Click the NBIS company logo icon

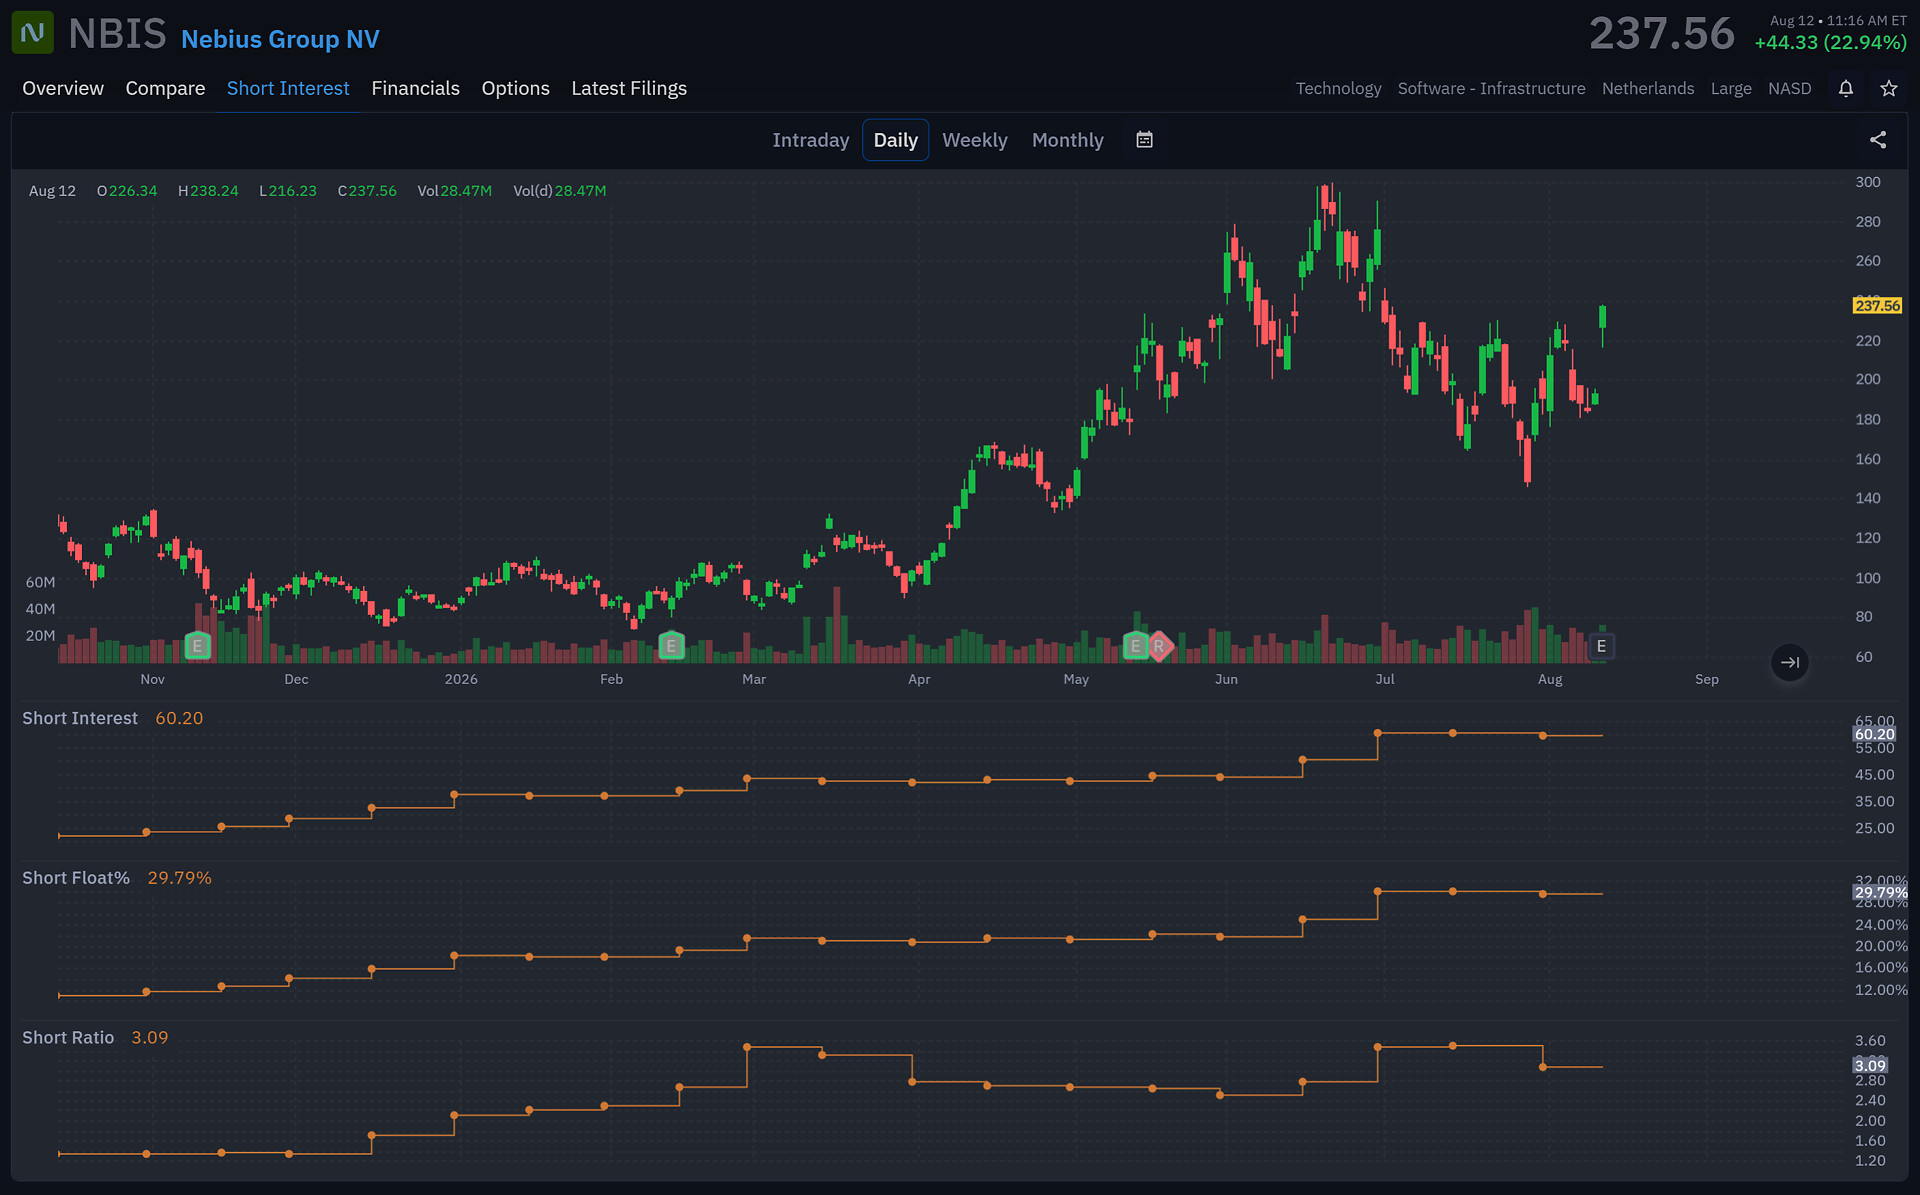tap(33, 33)
